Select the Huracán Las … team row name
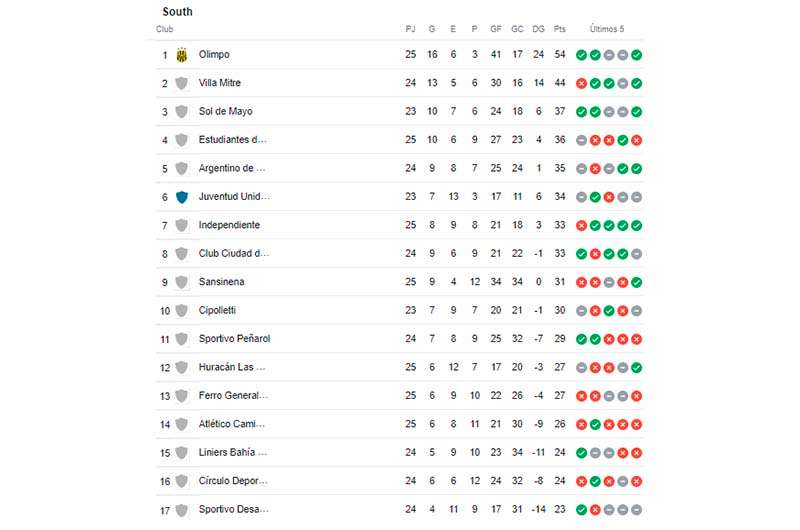 232,367
